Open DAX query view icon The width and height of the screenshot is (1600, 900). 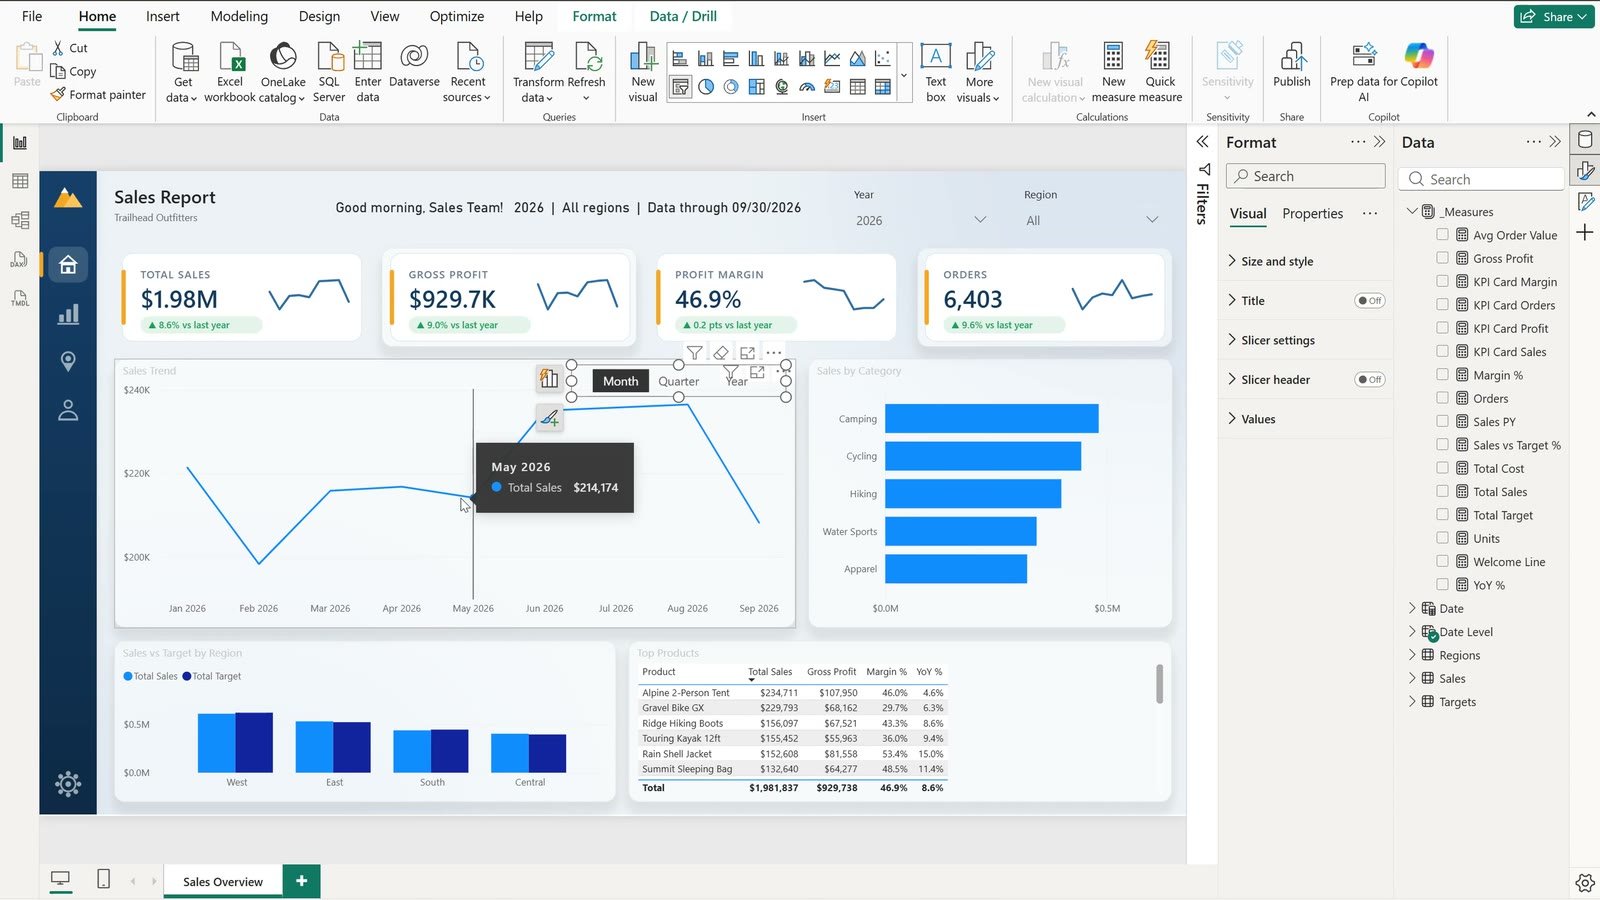pyautogui.click(x=19, y=259)
